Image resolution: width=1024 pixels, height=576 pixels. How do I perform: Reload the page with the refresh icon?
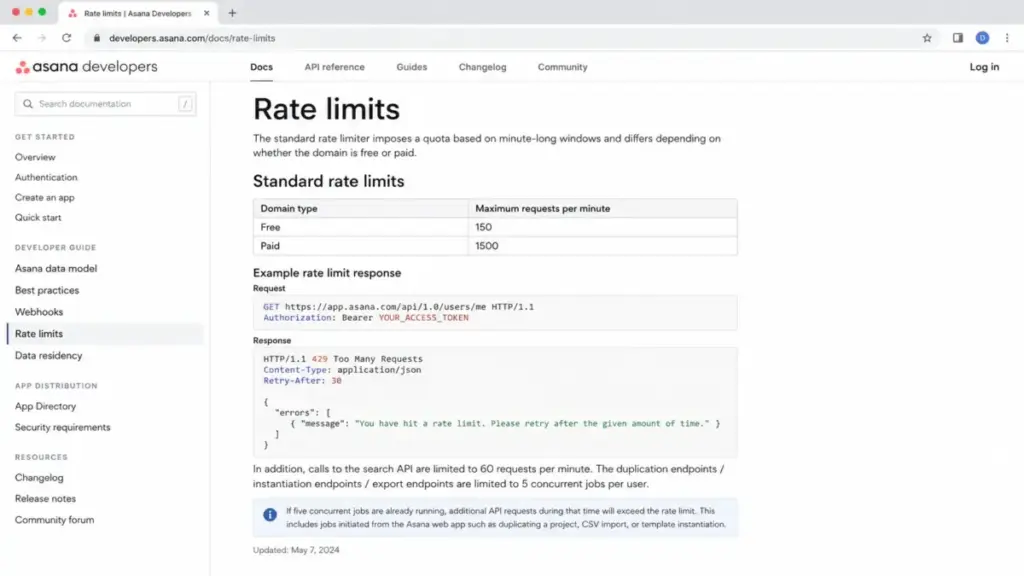tap(67, 38)
